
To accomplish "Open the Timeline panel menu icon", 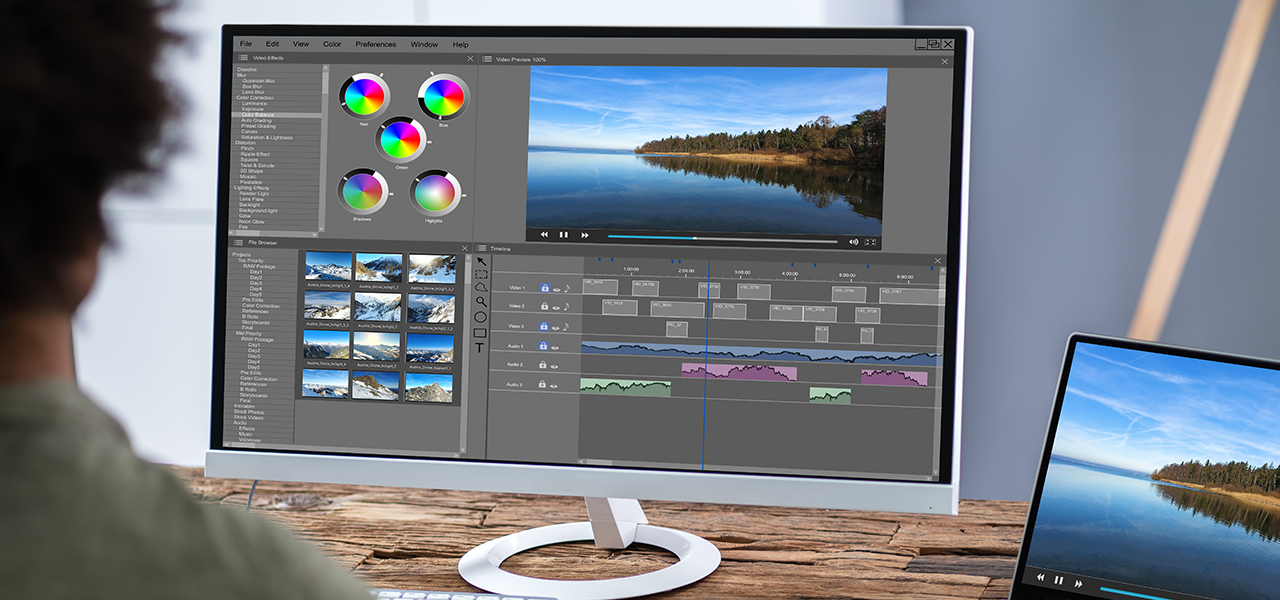I will (481, 248).
